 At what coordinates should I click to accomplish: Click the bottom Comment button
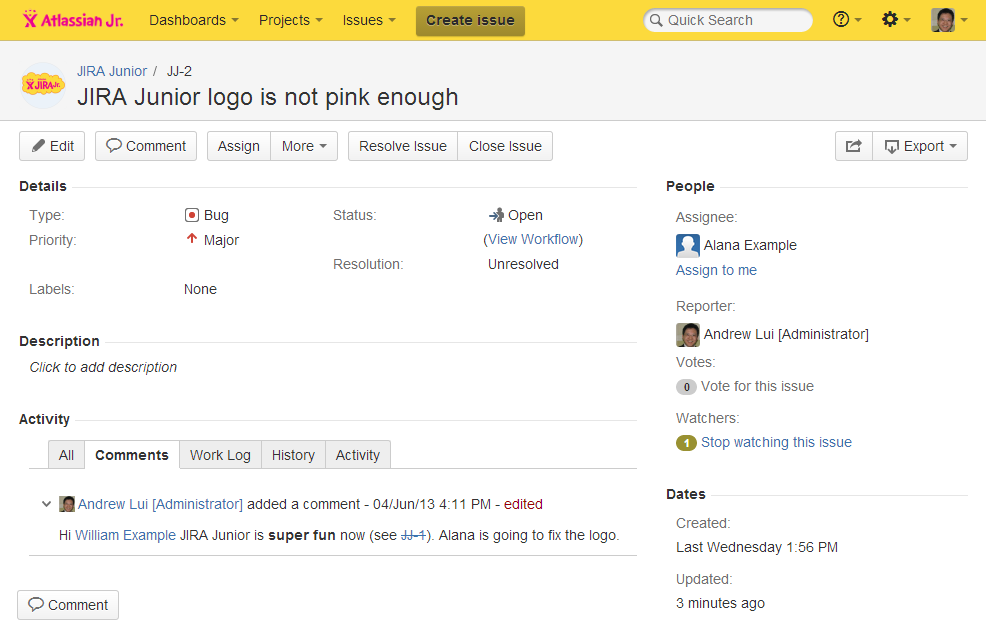(68, 604)
